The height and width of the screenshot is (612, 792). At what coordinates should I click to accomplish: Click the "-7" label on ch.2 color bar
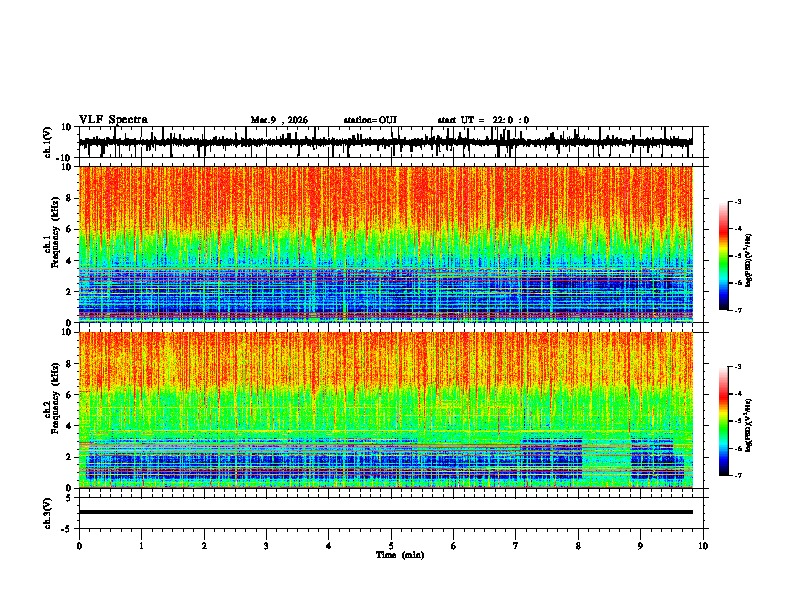click(x=738, y=475)
